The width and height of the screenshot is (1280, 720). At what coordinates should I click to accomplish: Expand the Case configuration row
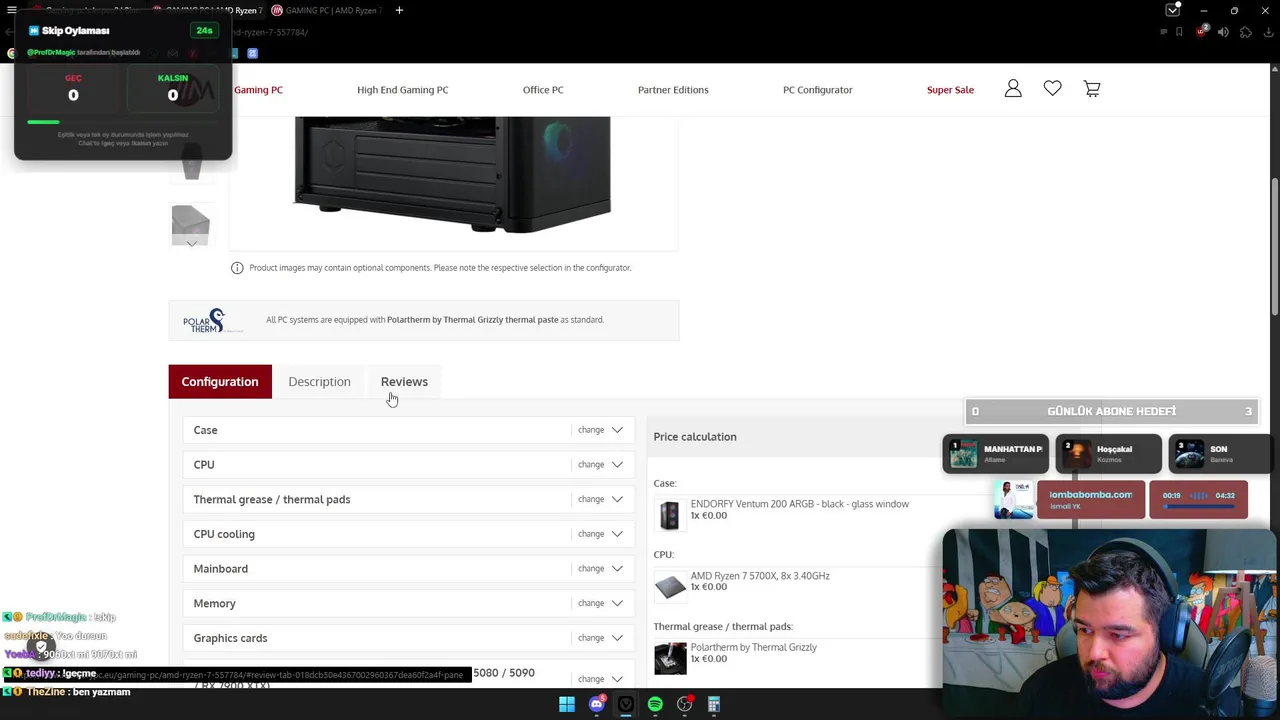click(408, 430)
